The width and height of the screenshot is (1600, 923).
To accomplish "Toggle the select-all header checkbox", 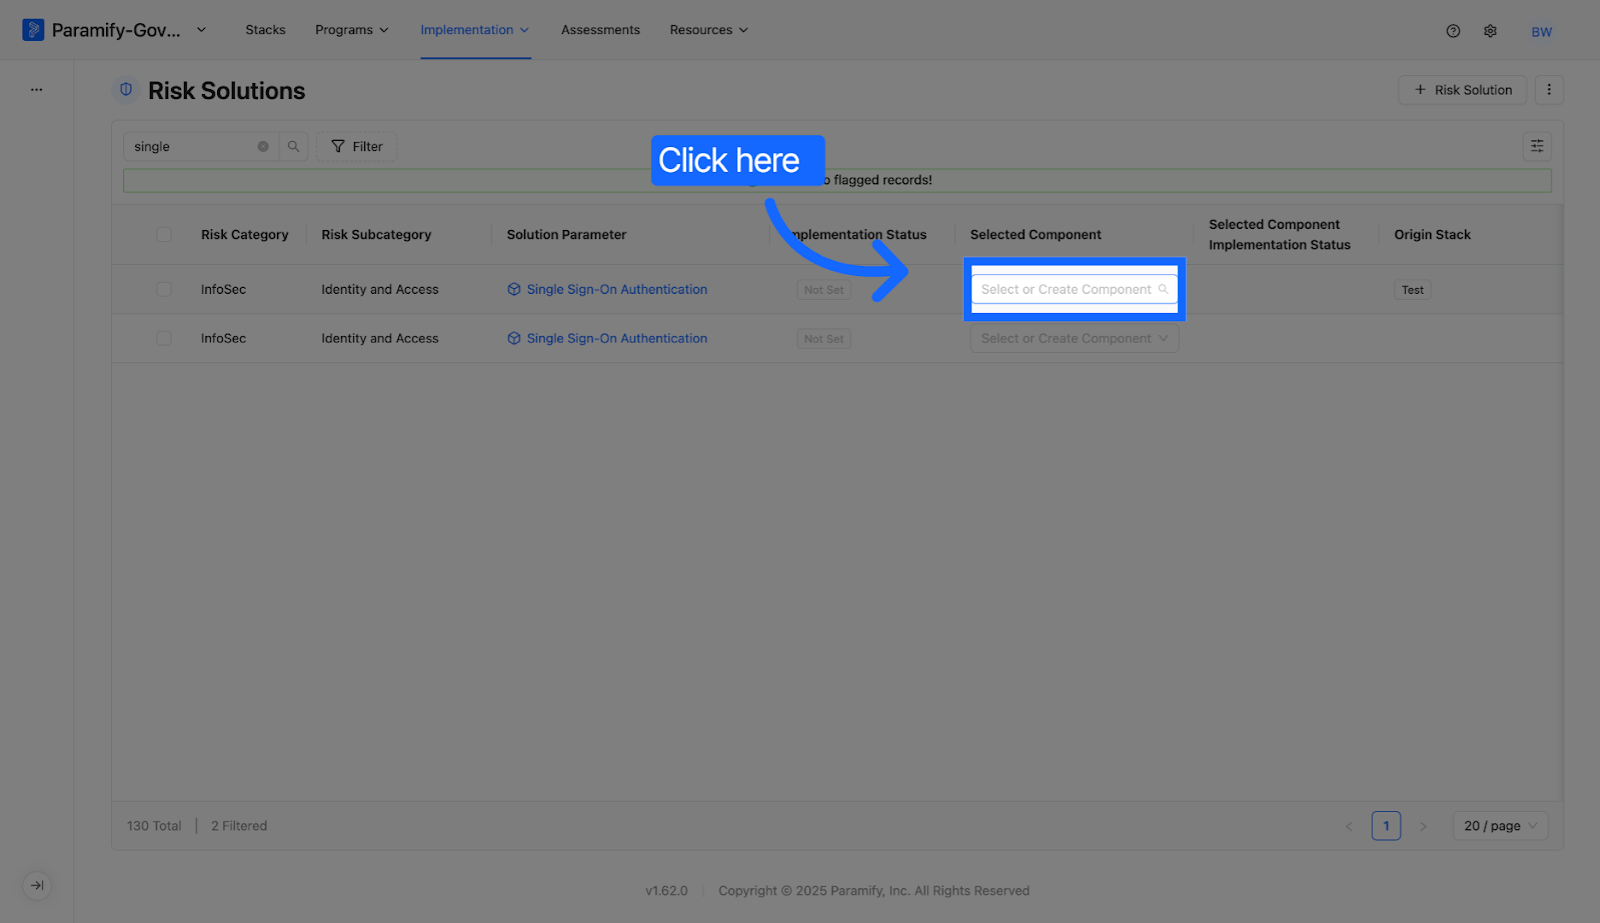I will click(164, 235).
